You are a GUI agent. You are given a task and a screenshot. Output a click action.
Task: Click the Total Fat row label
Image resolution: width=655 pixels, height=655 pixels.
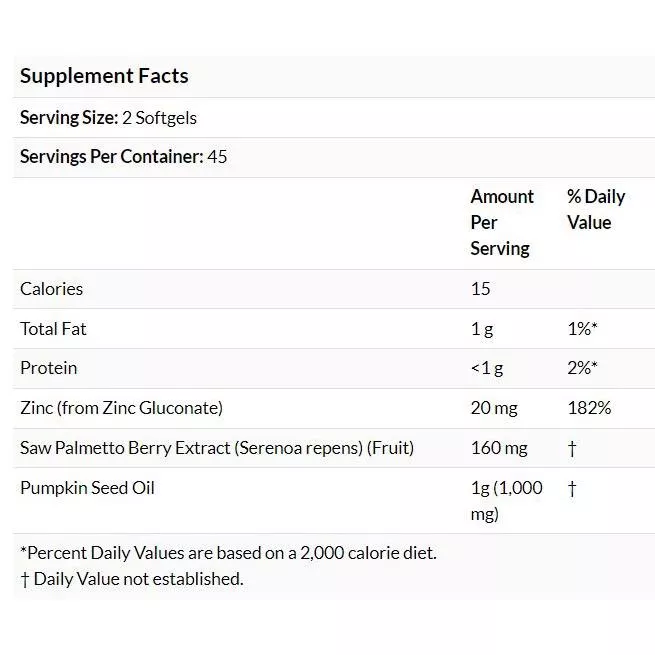click(x=54, y=329)
